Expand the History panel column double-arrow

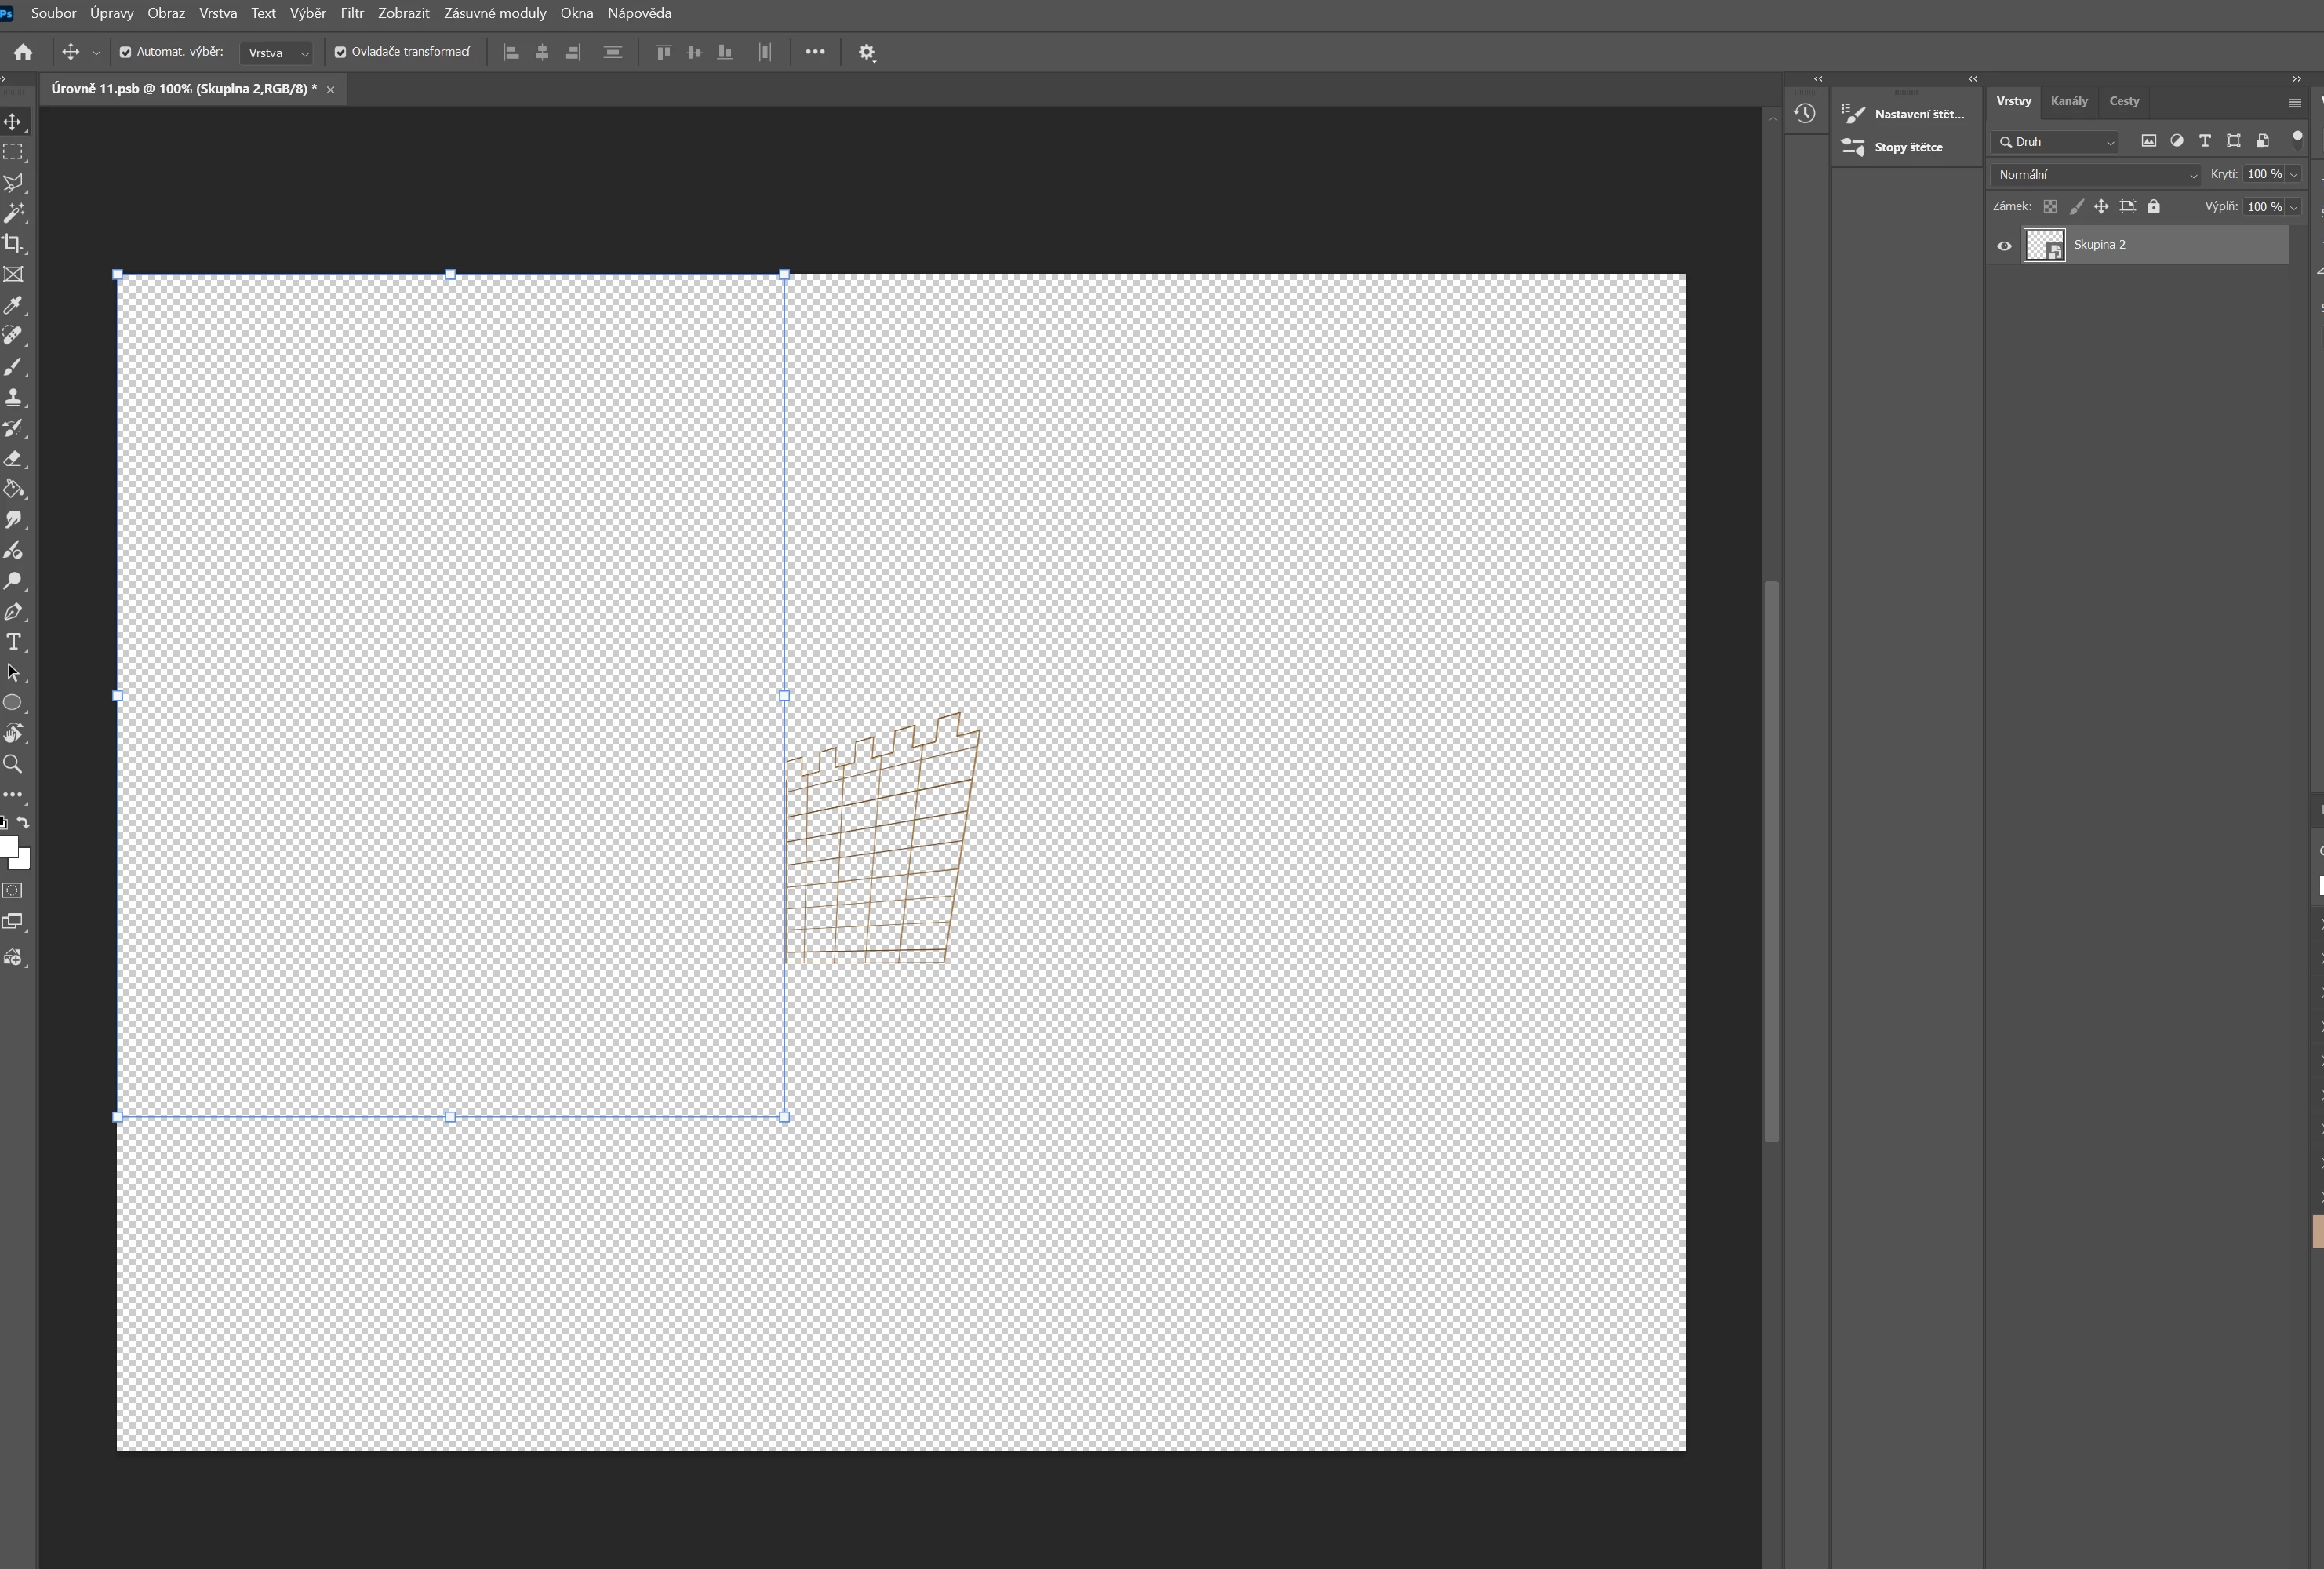coord(1818,79)
